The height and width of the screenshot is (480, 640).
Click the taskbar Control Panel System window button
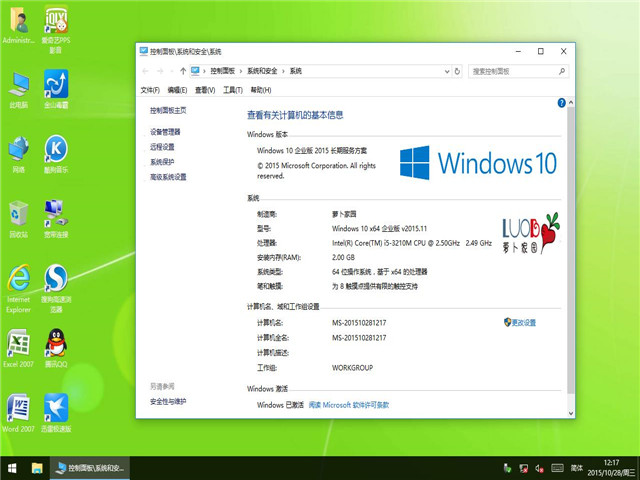click(90, 468)
